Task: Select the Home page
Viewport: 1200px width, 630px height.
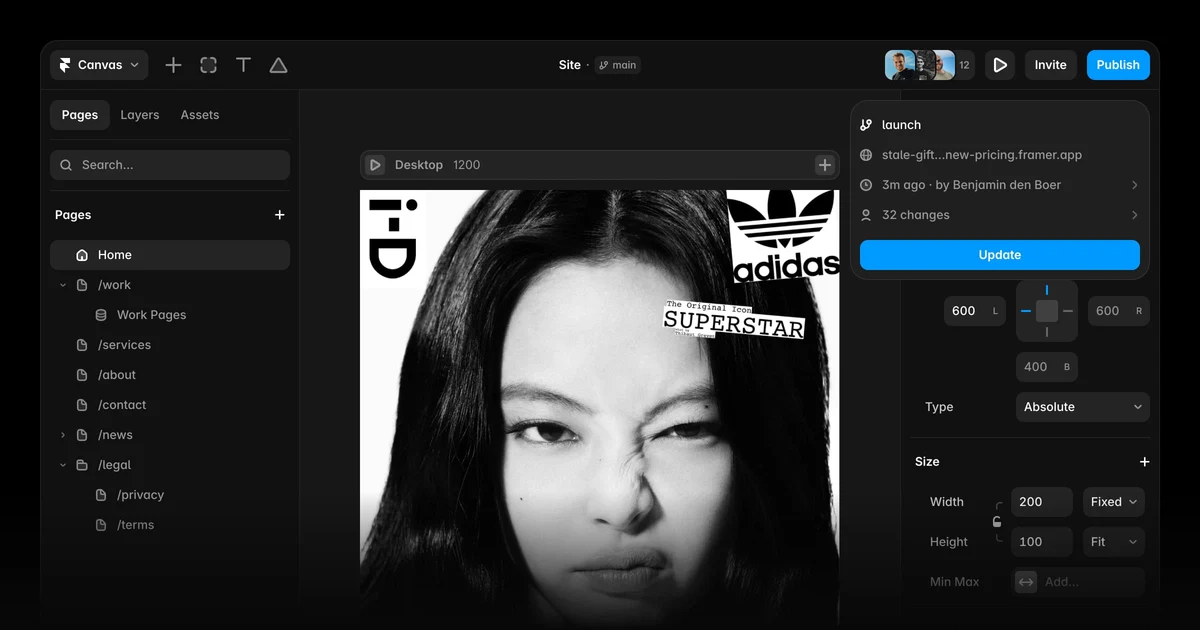Action: point(170,255)
